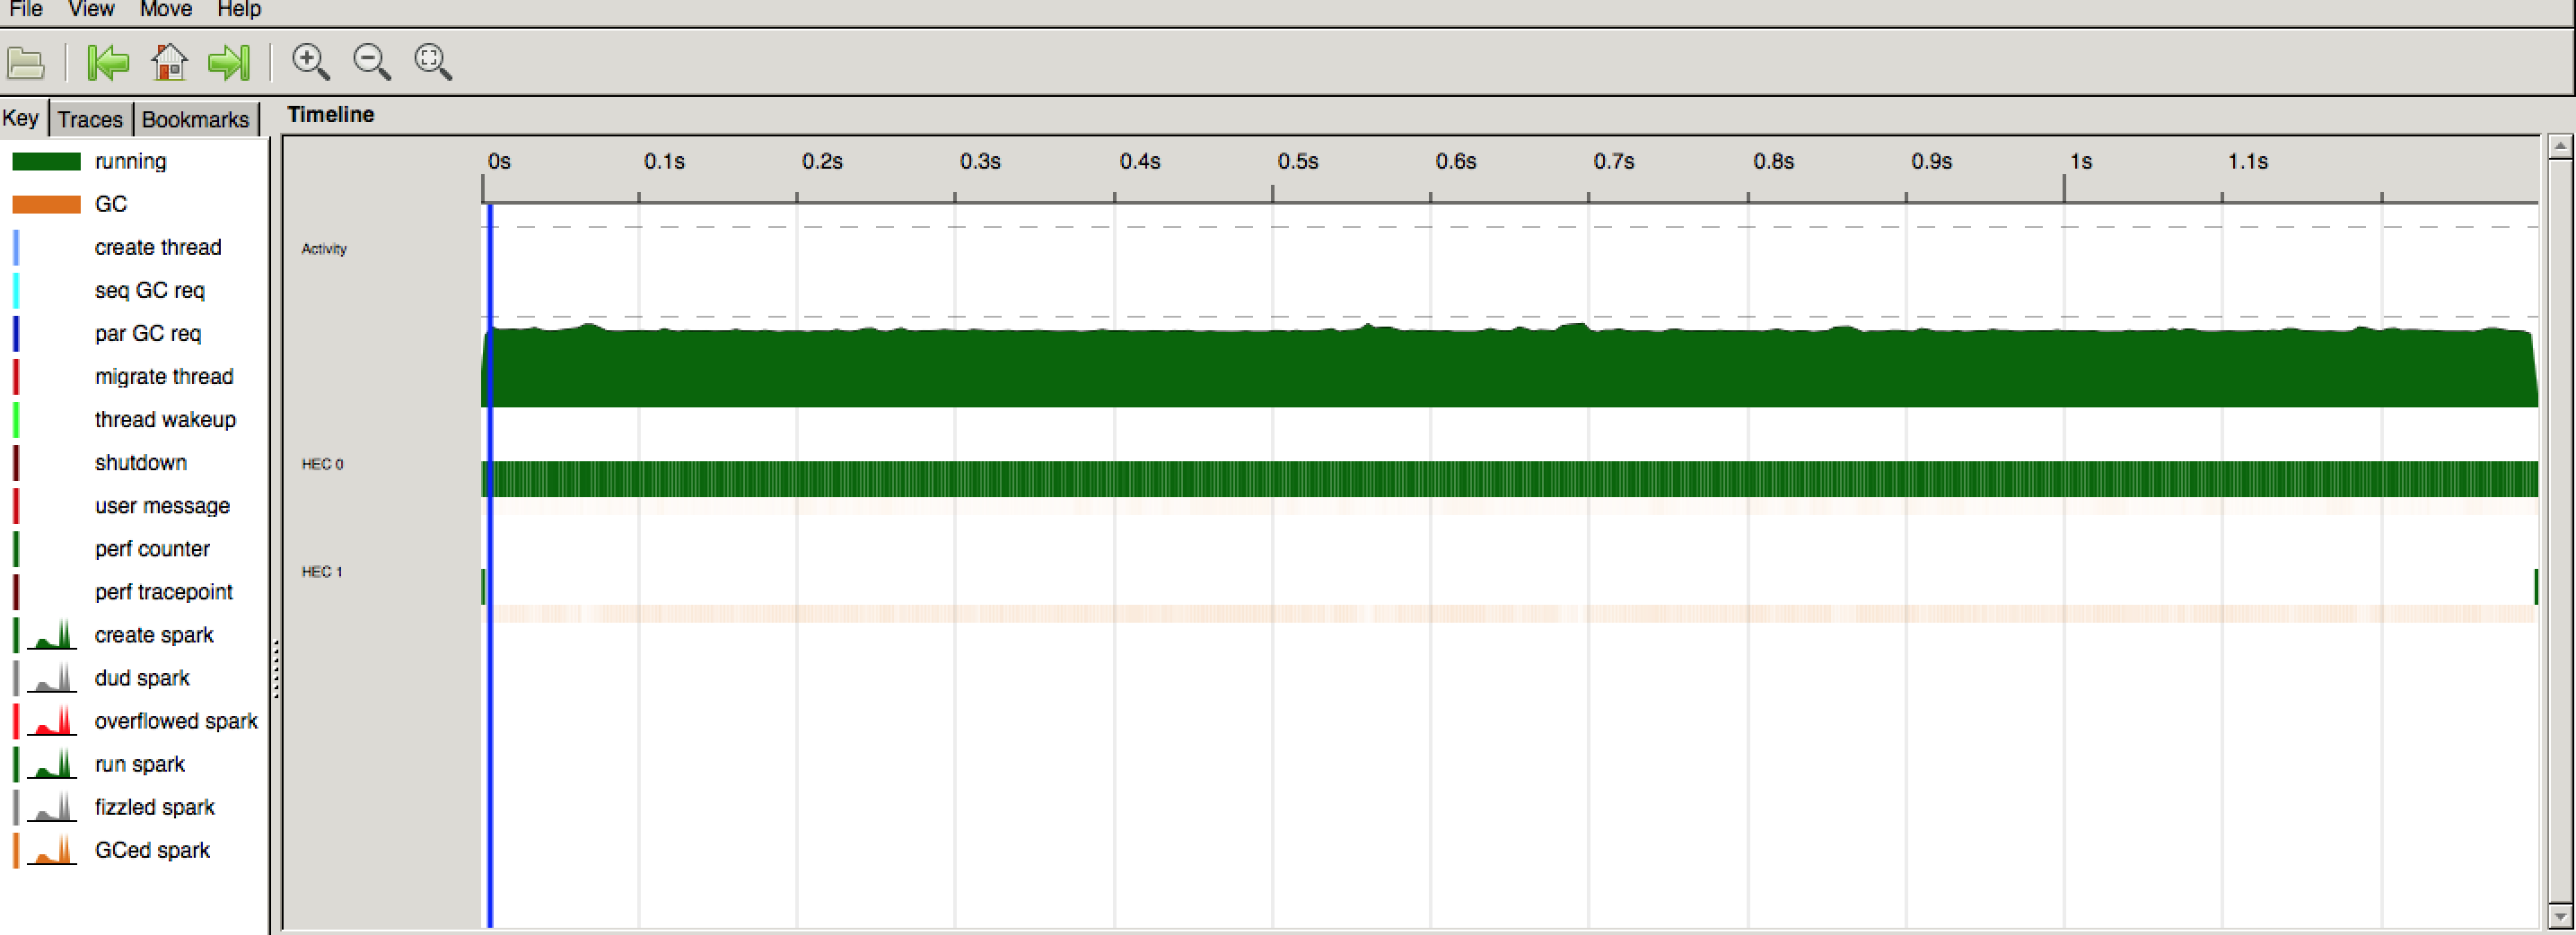This screenshot has width=2576, height=935.
Task: Switch to the Traces tab
Action: (x=90, y=119)
